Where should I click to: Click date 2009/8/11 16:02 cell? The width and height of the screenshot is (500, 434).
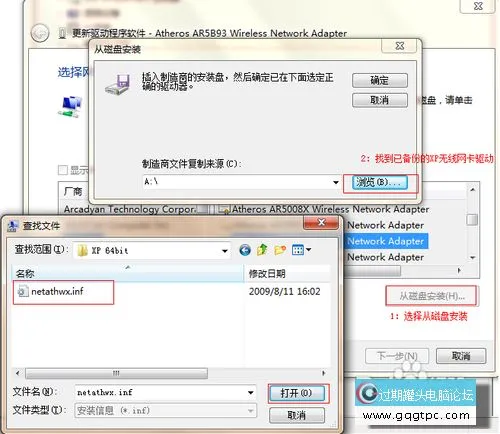[285, 291]
